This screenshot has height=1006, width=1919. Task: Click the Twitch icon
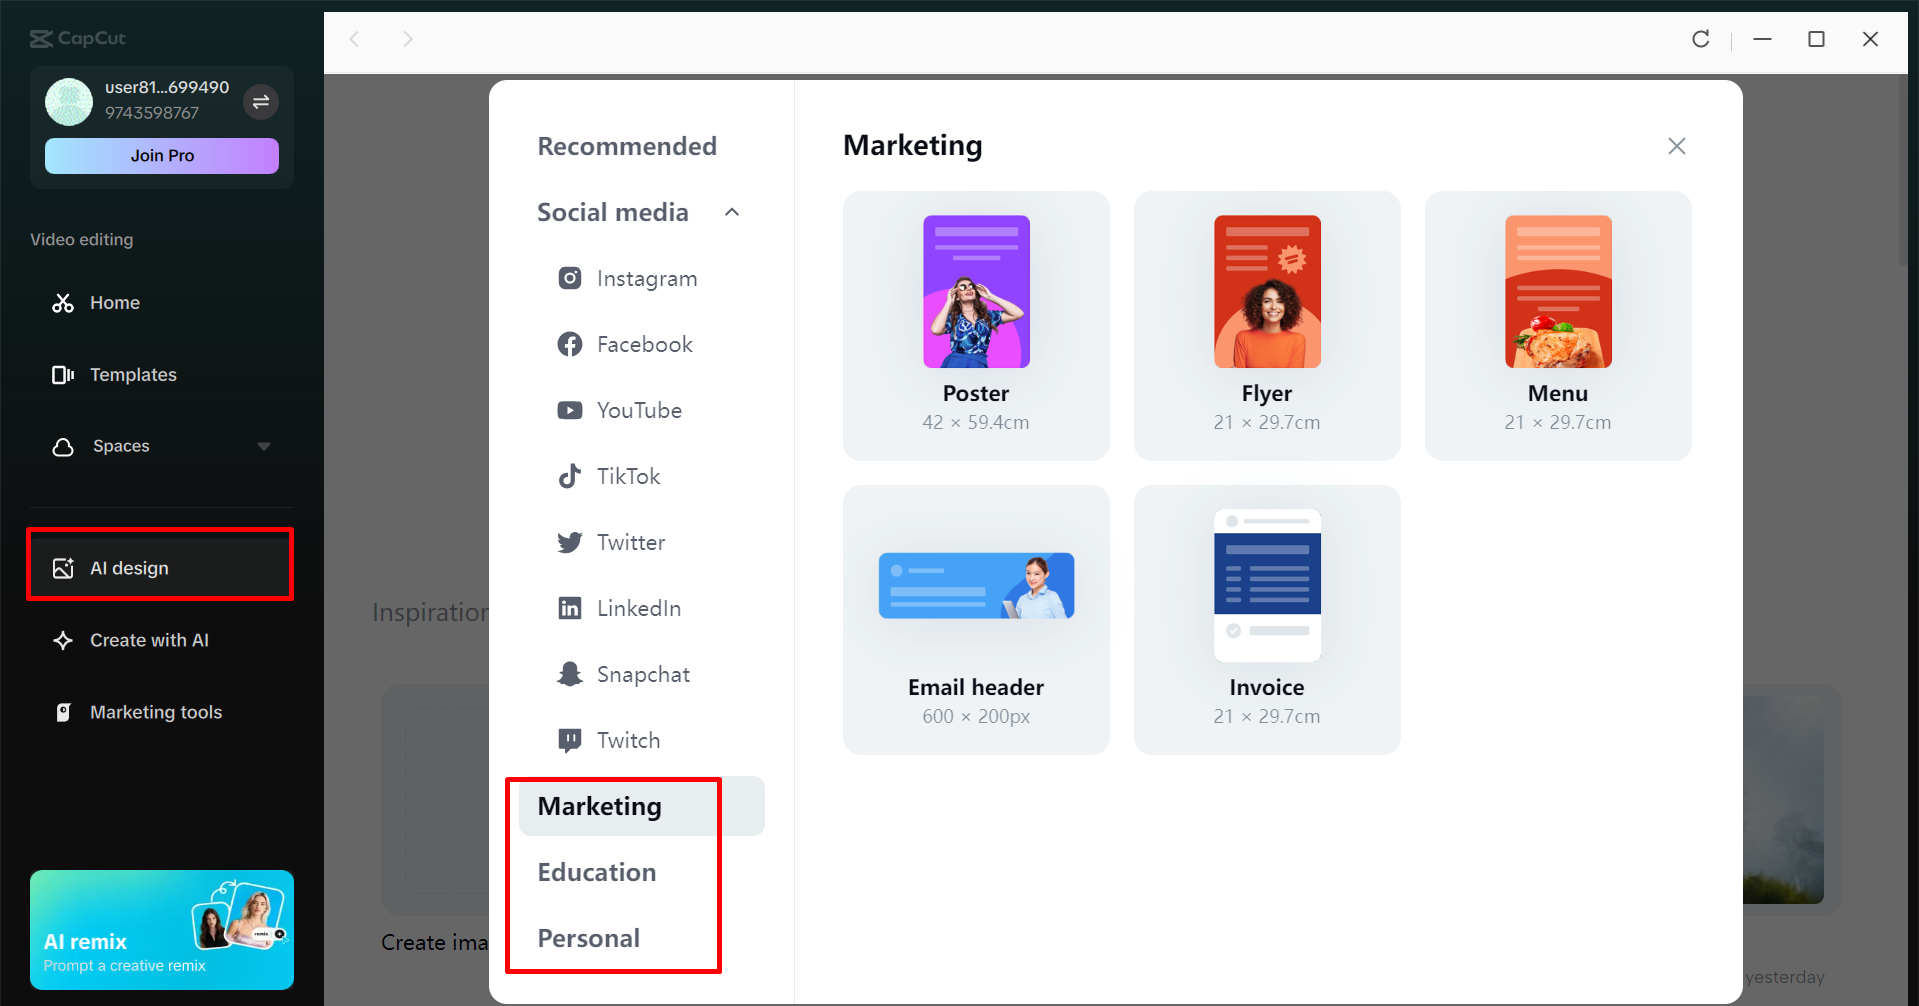coord(570,740)
